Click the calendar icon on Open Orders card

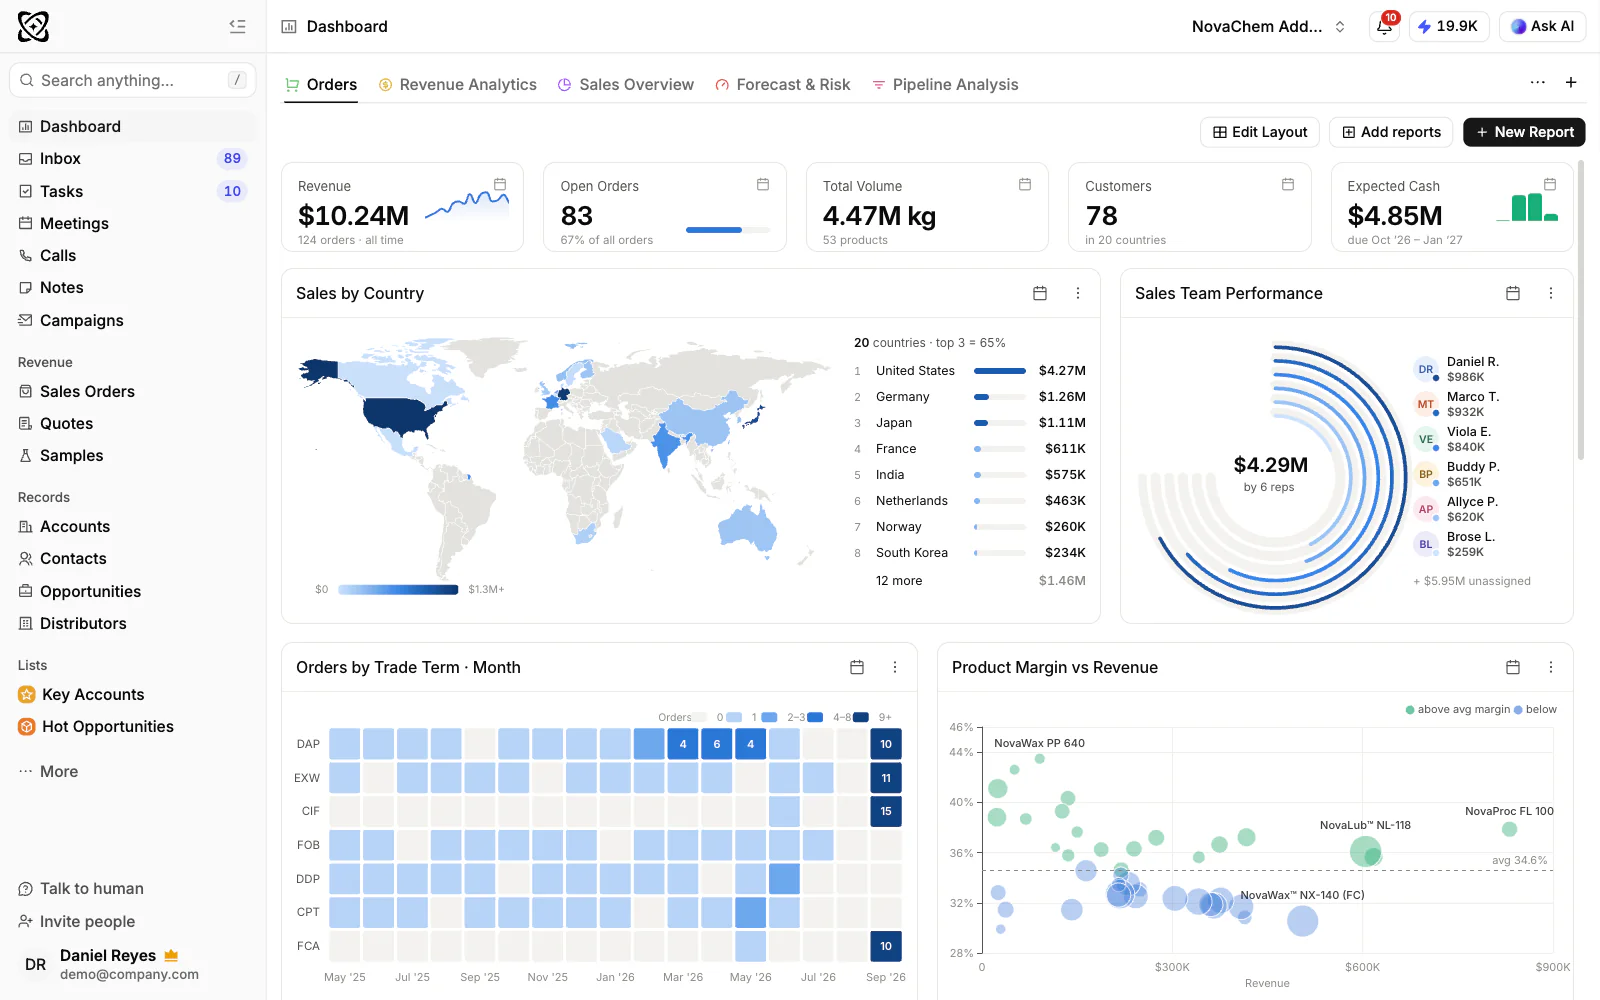tap(763, 185)
